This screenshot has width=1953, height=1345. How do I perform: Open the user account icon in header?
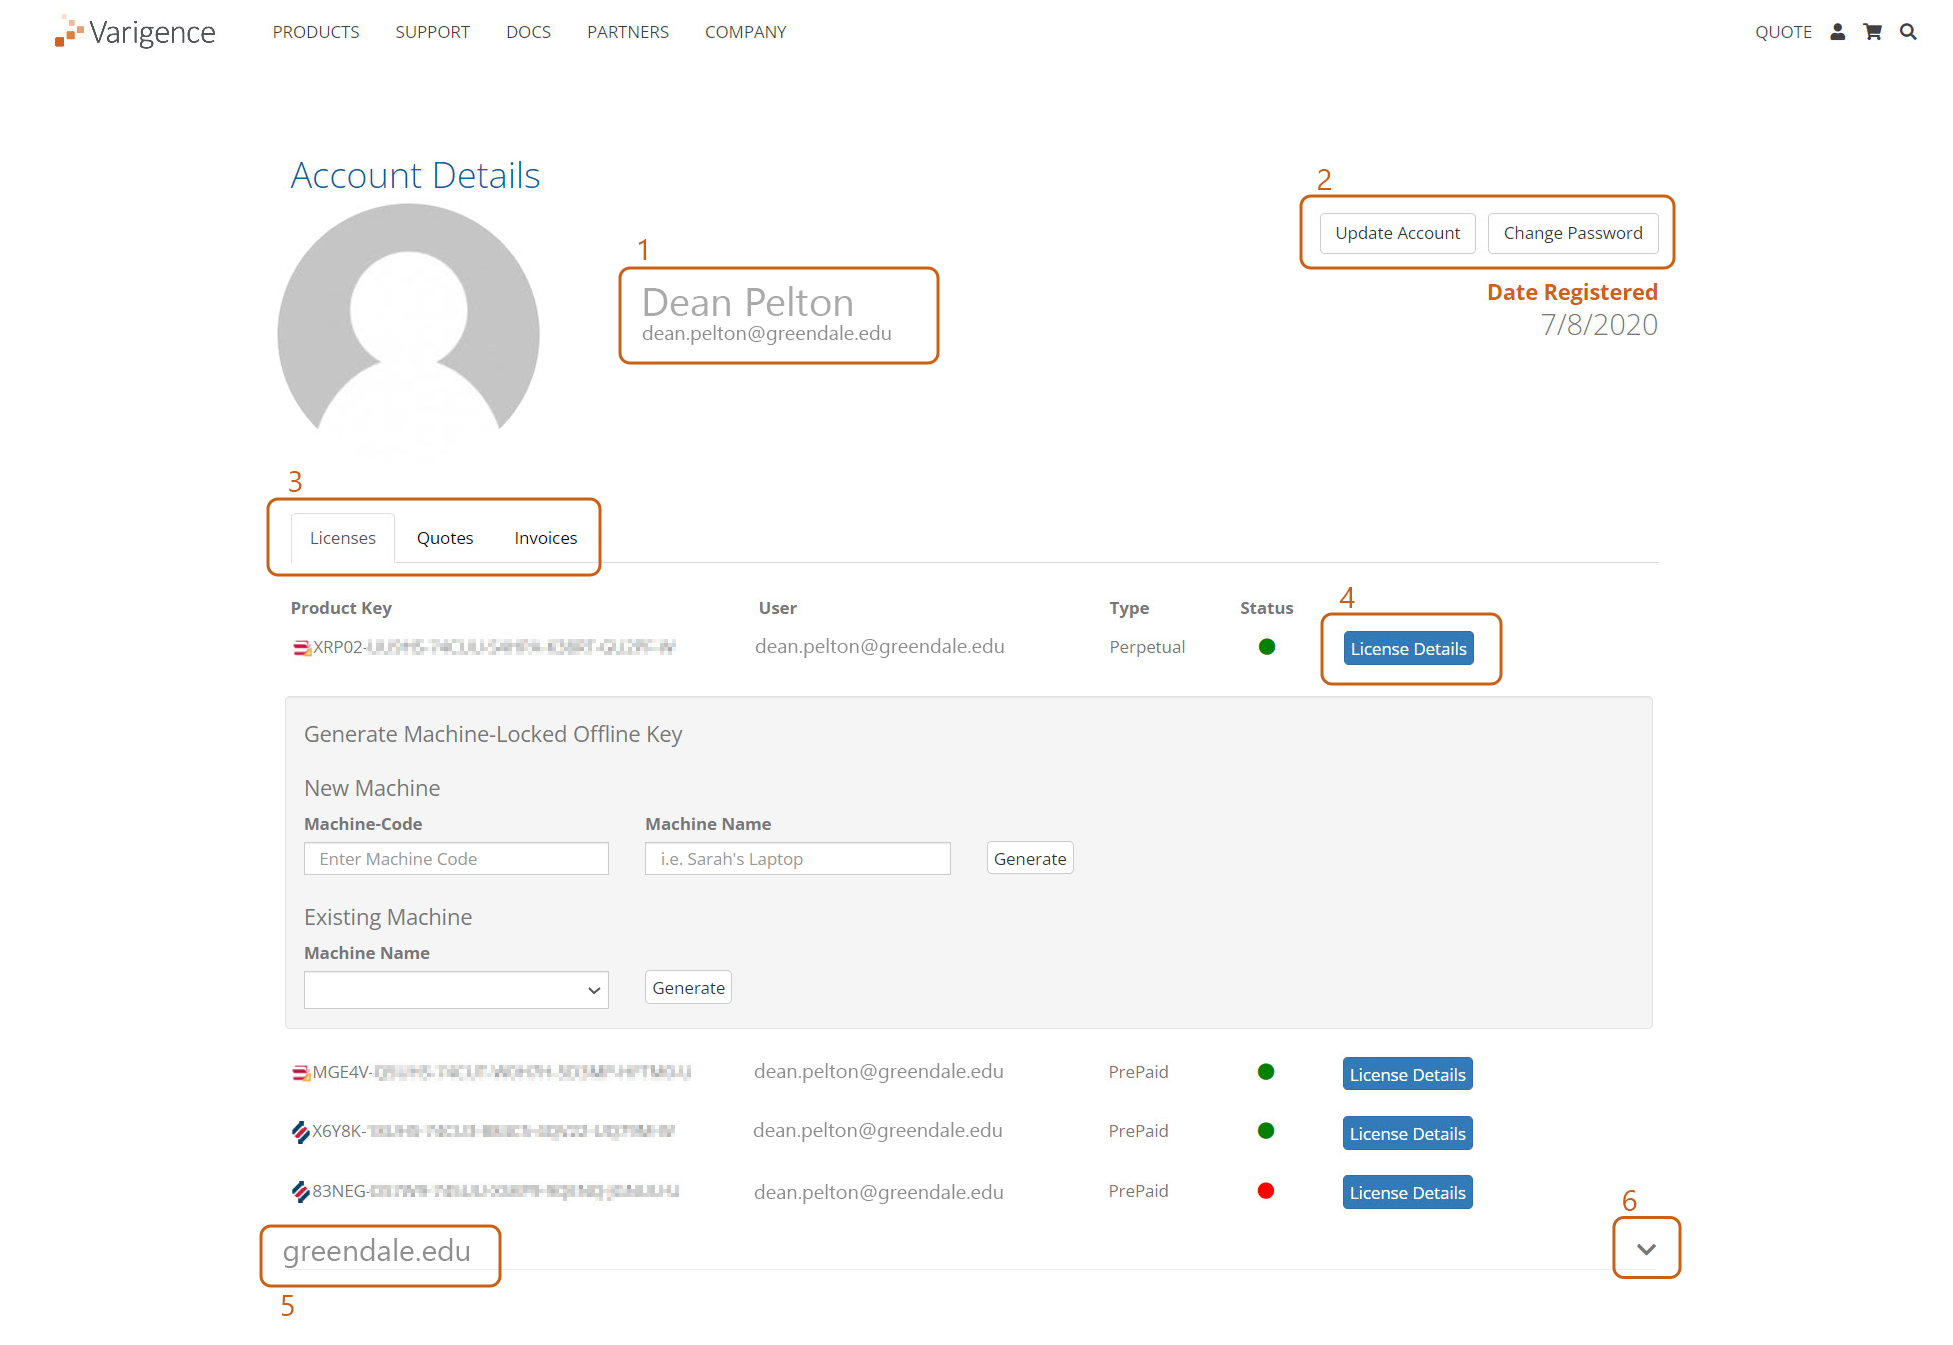click(x=1837, y=32)
